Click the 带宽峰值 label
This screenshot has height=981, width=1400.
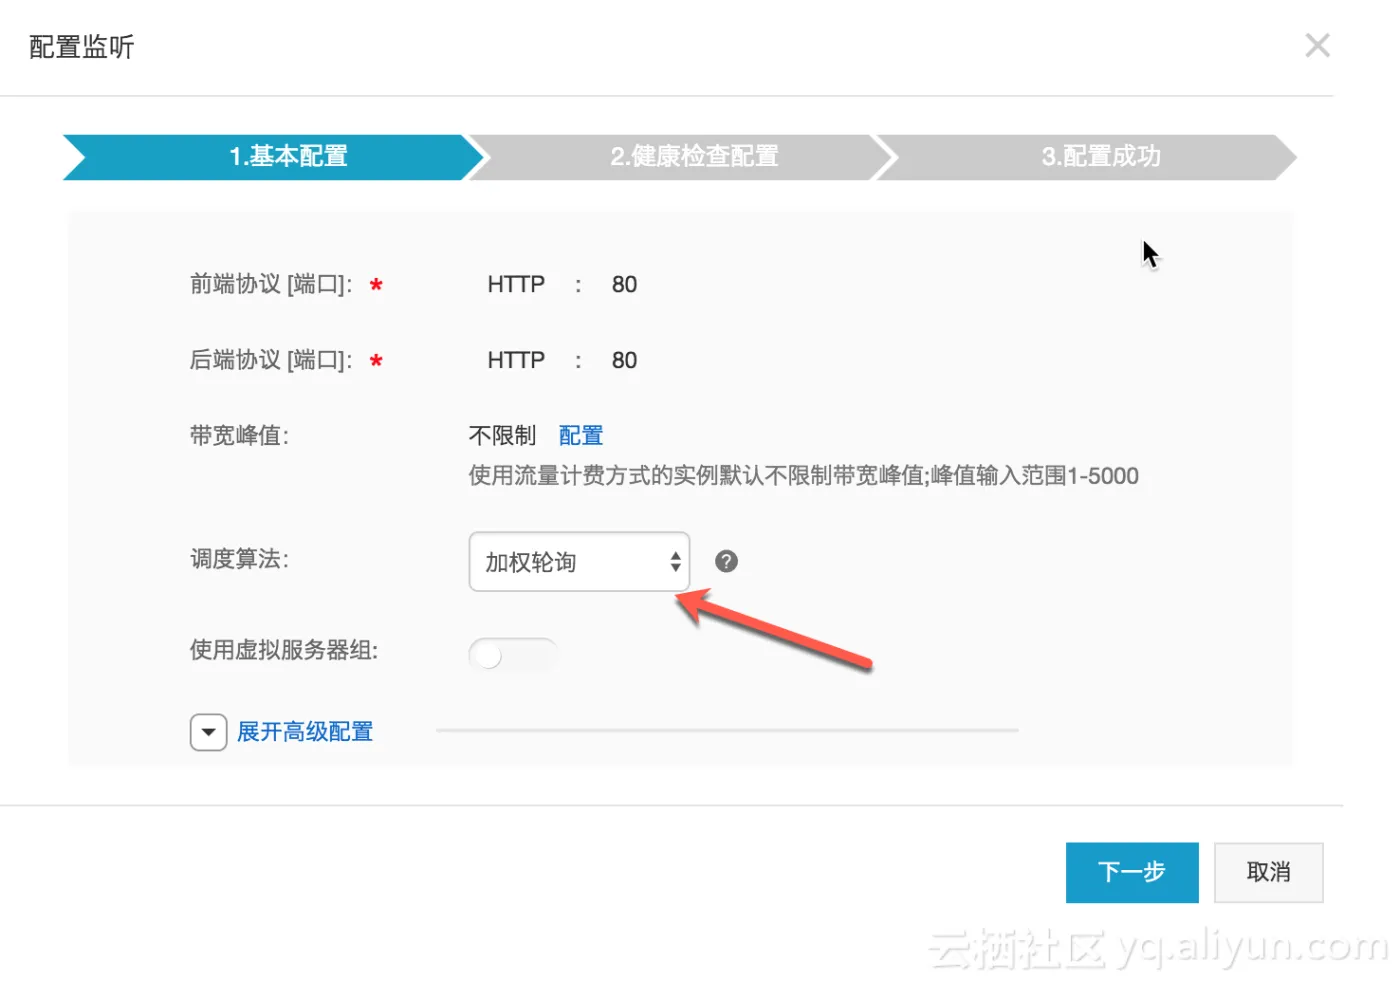point(240,436)
